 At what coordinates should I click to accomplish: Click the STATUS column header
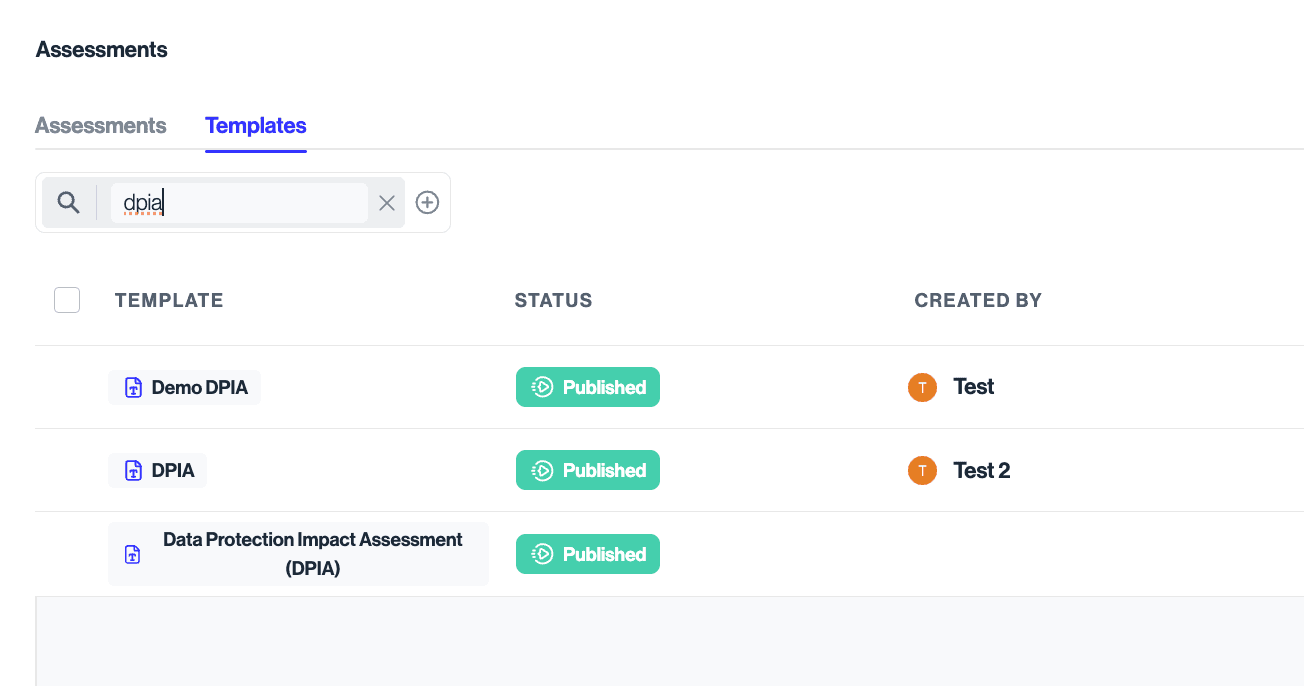553,301
